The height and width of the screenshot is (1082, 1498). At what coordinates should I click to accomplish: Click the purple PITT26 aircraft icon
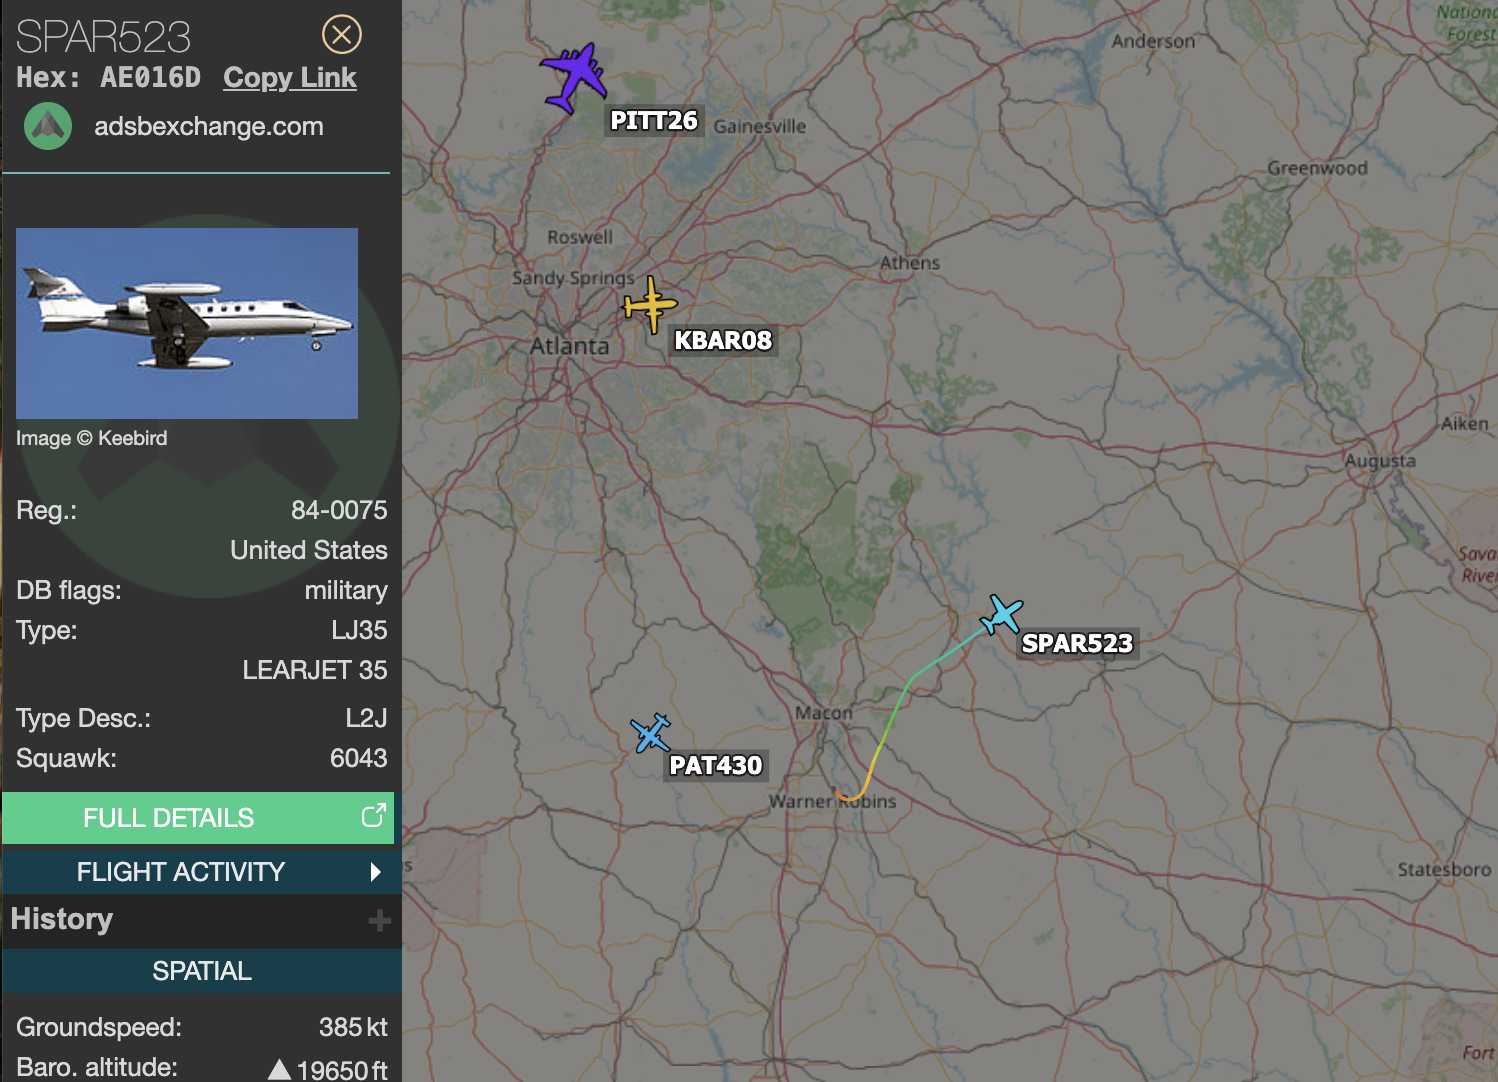click(x=574, y=76)
